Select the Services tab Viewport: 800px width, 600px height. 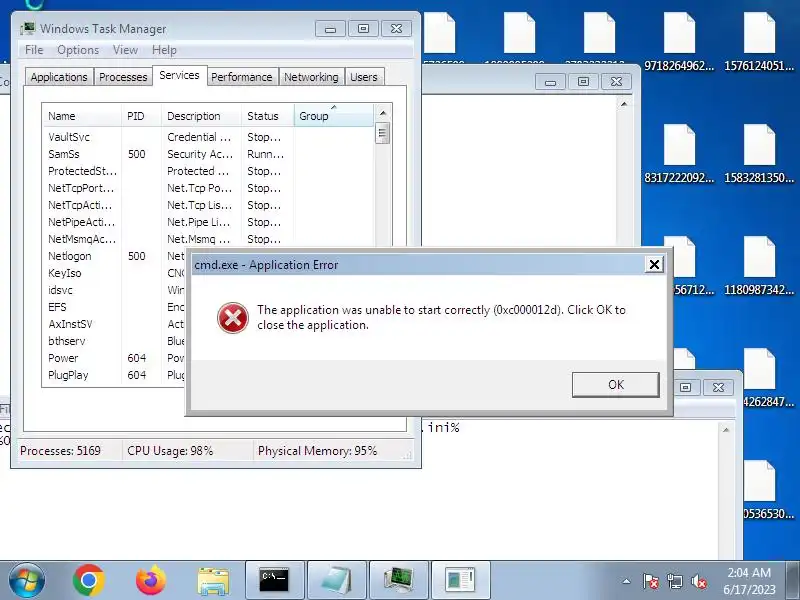tap(179, 76)
